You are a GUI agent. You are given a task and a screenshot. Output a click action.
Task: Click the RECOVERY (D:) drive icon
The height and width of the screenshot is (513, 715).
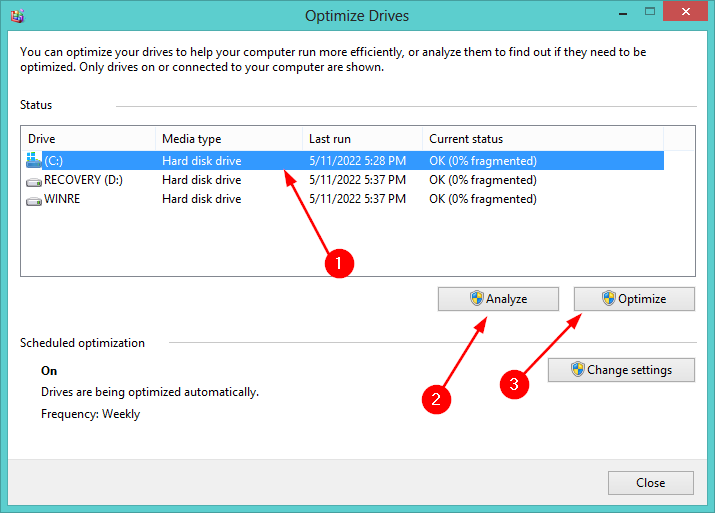point(34,180)
